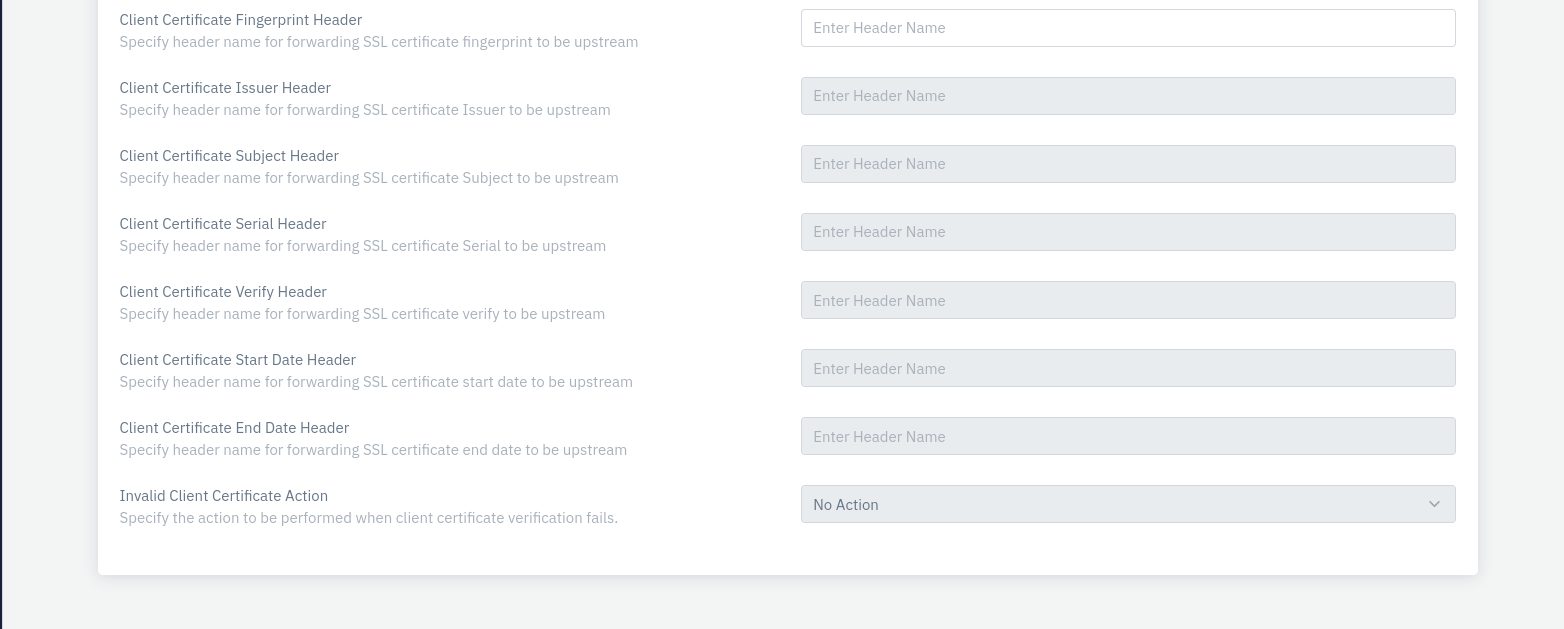
Task: Click the 'Client Certificate Fingerprint Header' label
Action: coord(240,20)
